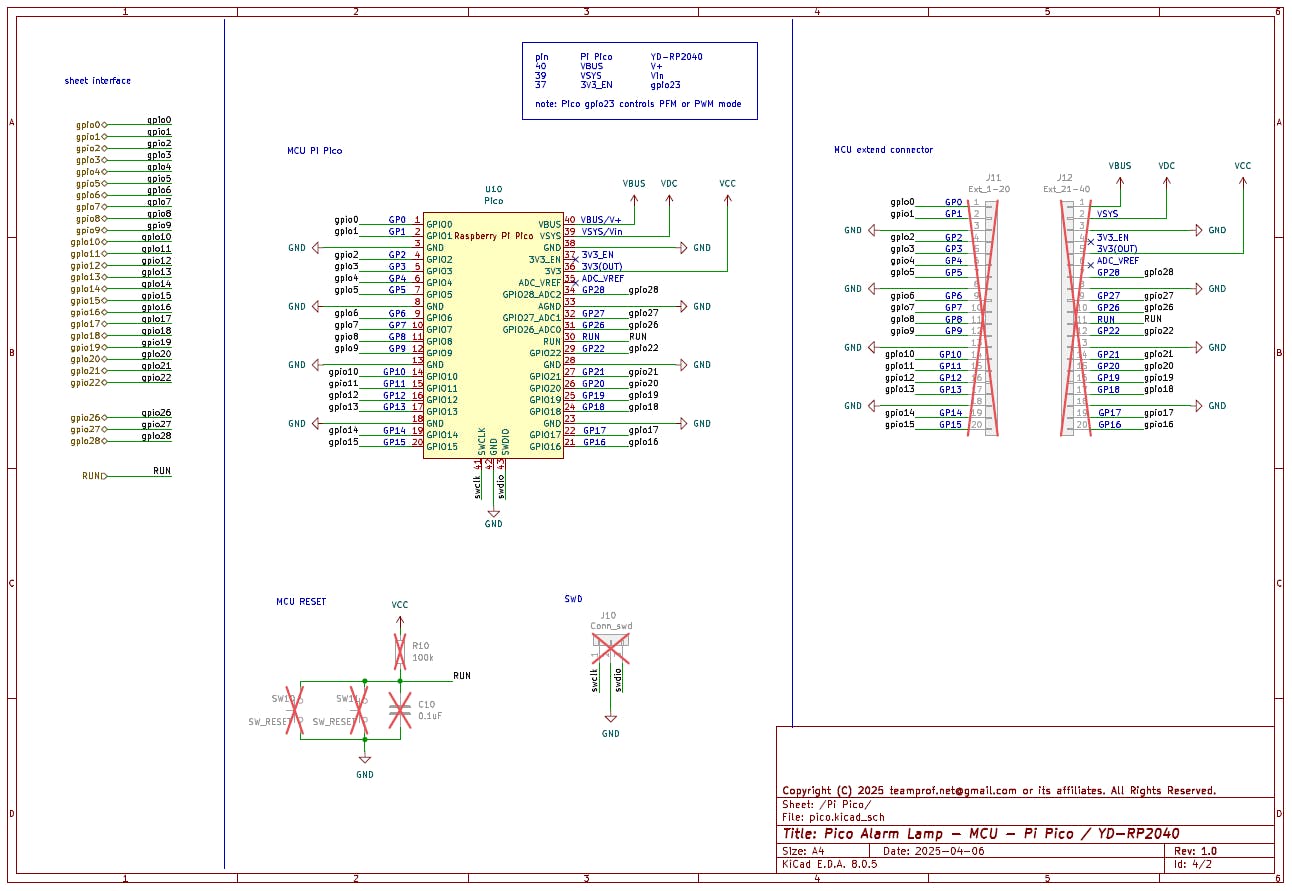Click the no-connect marker on Pico ADC_VREF pin

(x=574, y=283)
